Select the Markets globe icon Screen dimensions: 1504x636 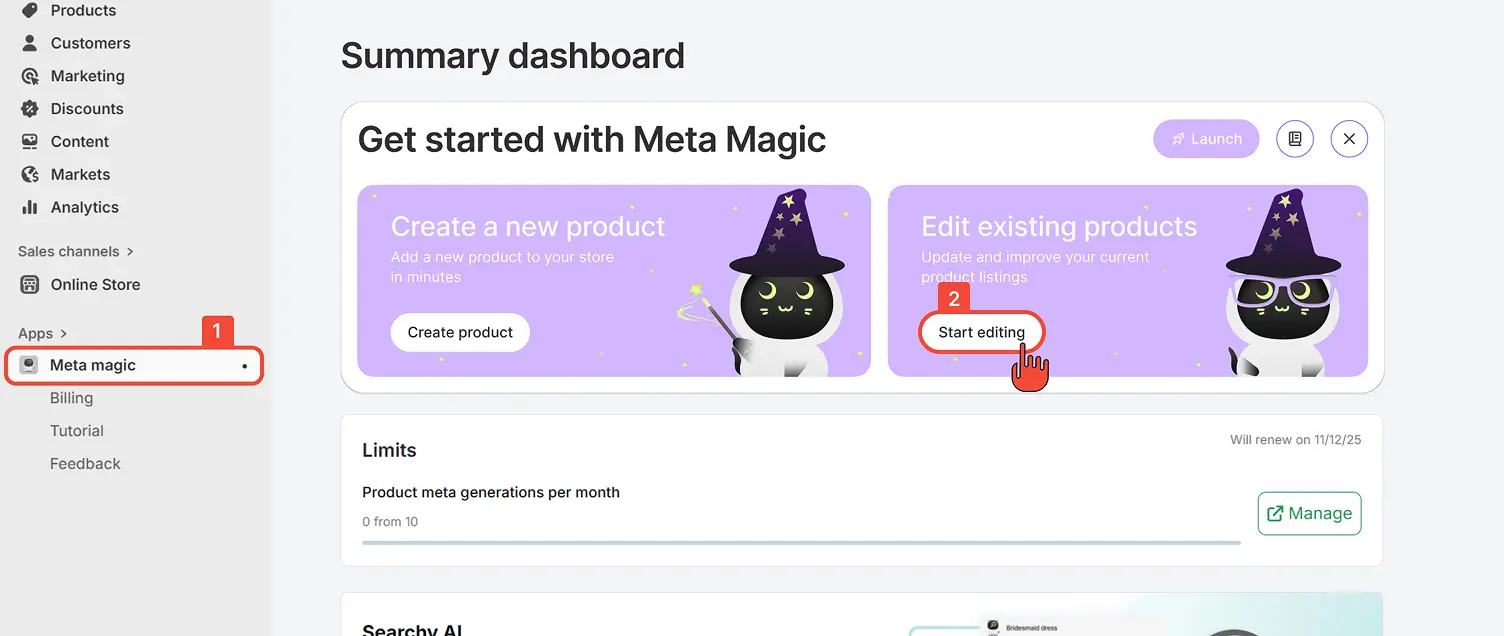tap(30, 174)
